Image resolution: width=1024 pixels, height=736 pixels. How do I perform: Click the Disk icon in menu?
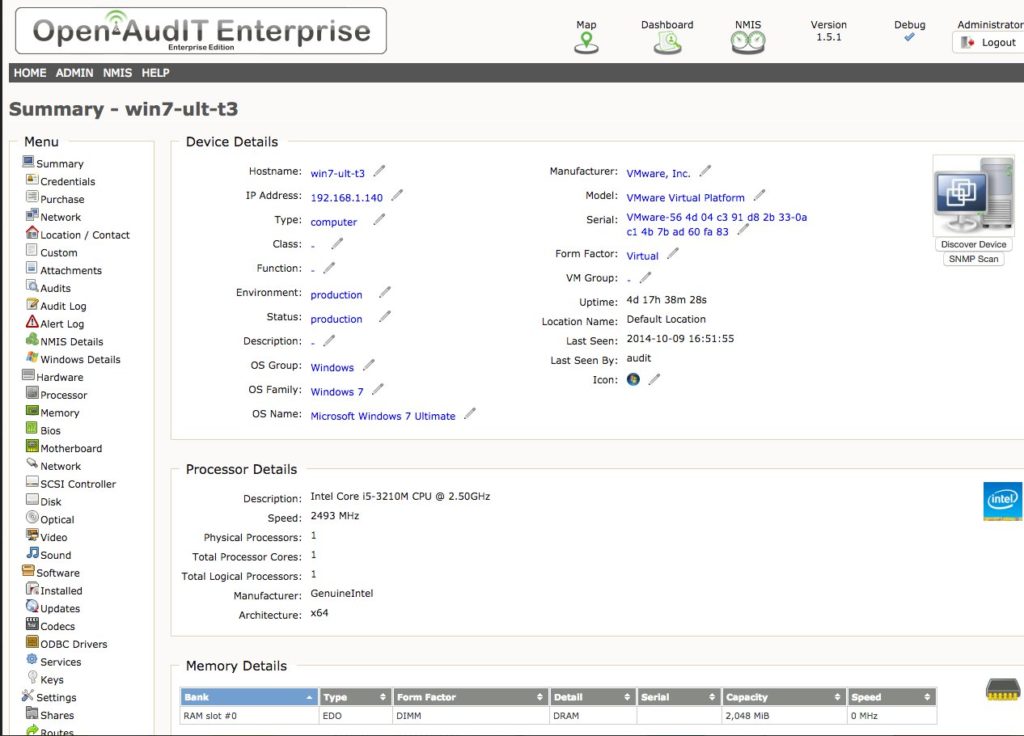(32, 499)
